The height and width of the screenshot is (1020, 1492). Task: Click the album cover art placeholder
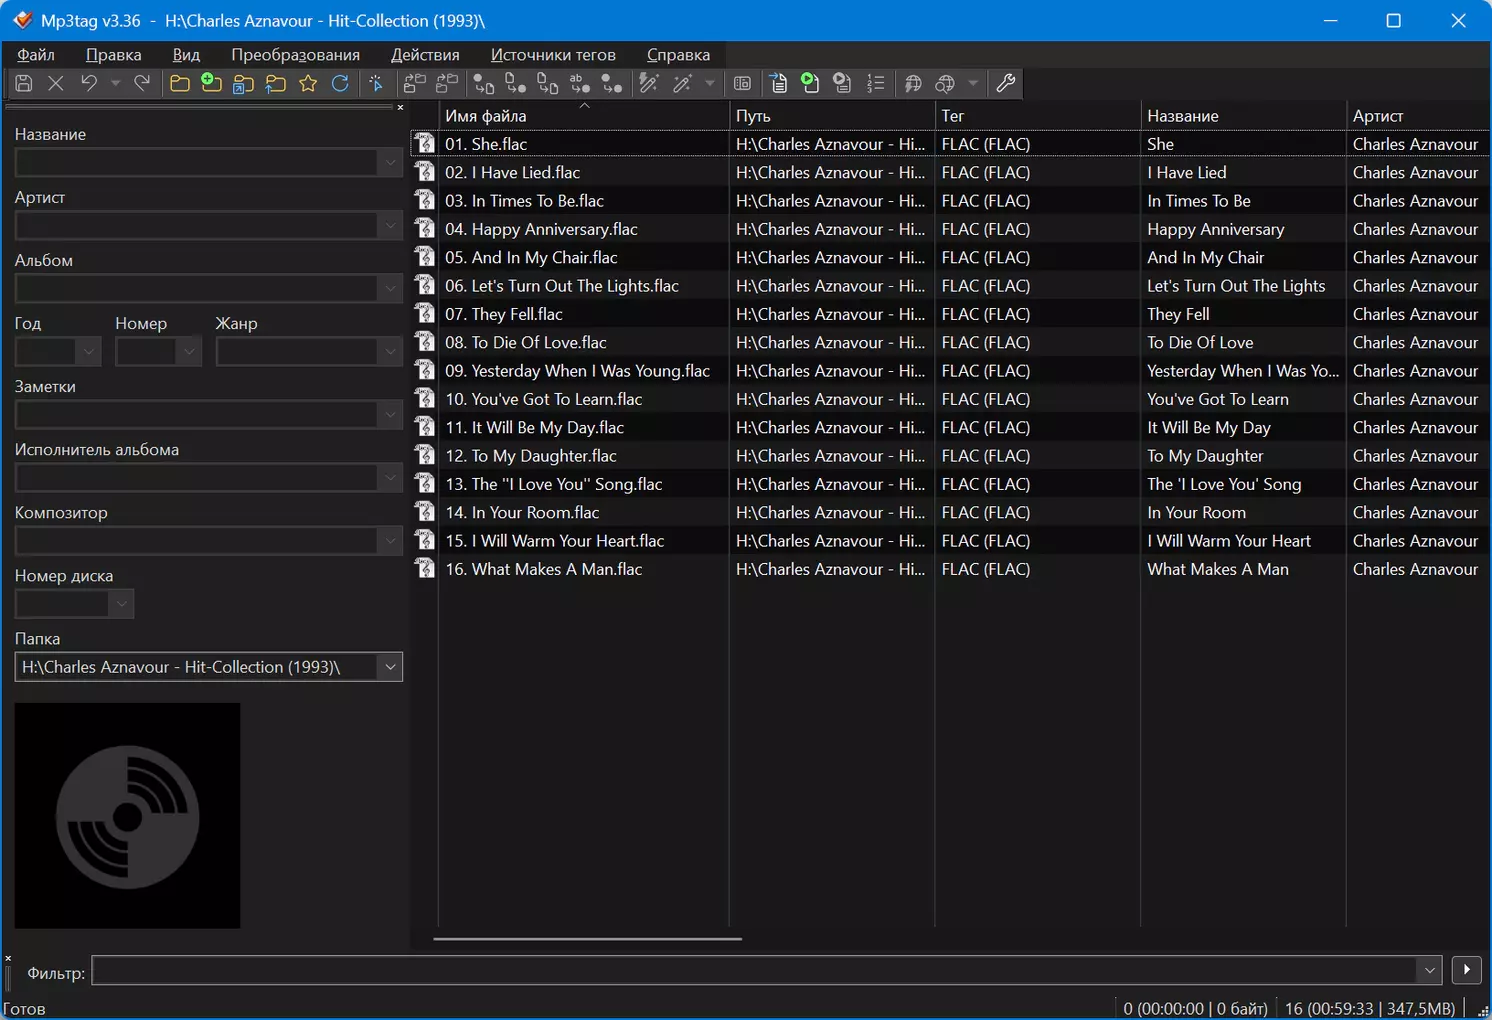[127, 816]
